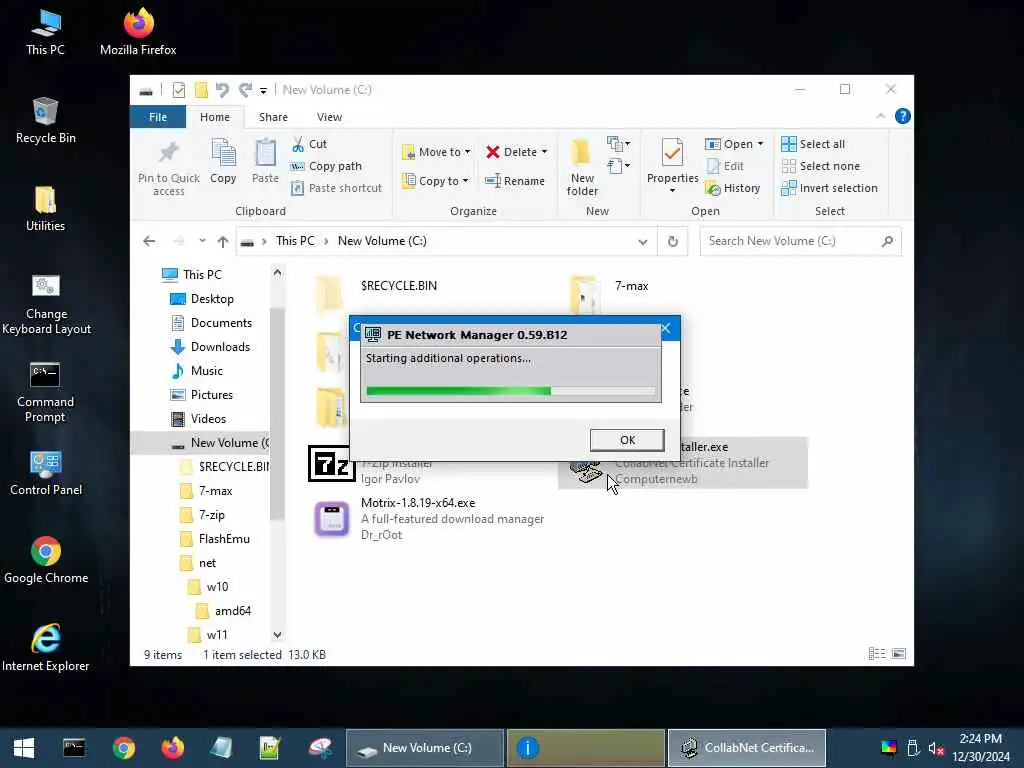Click Select all in ribbon

[x=813, y=144]
